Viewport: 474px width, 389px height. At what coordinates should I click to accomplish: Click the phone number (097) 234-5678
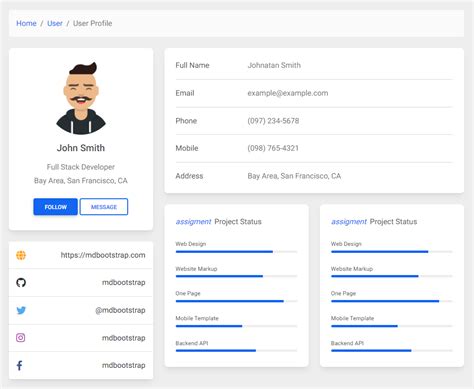coord(273,121)
